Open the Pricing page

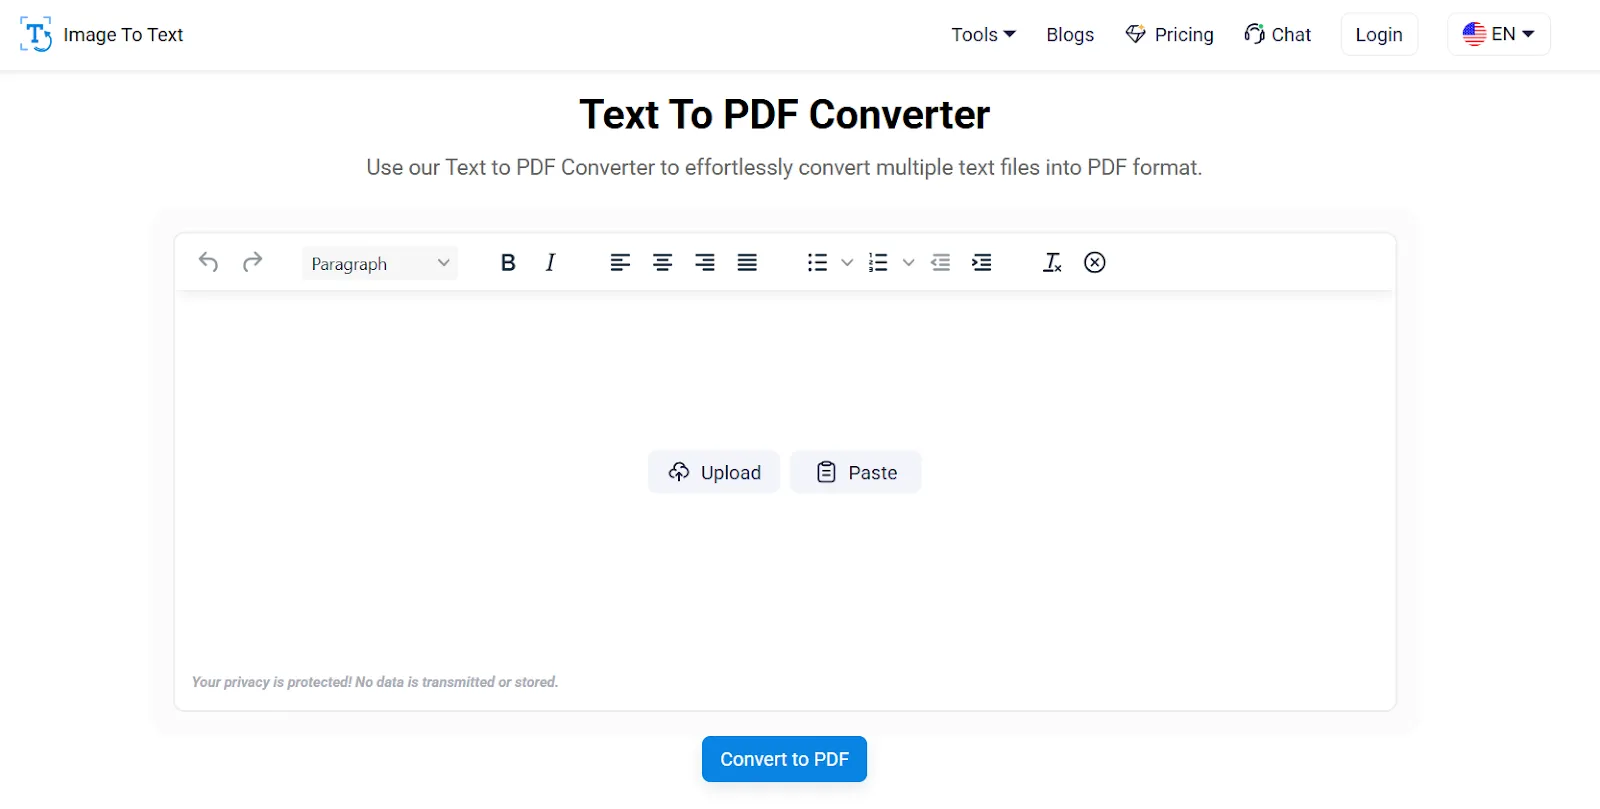tap(1169, 35)
